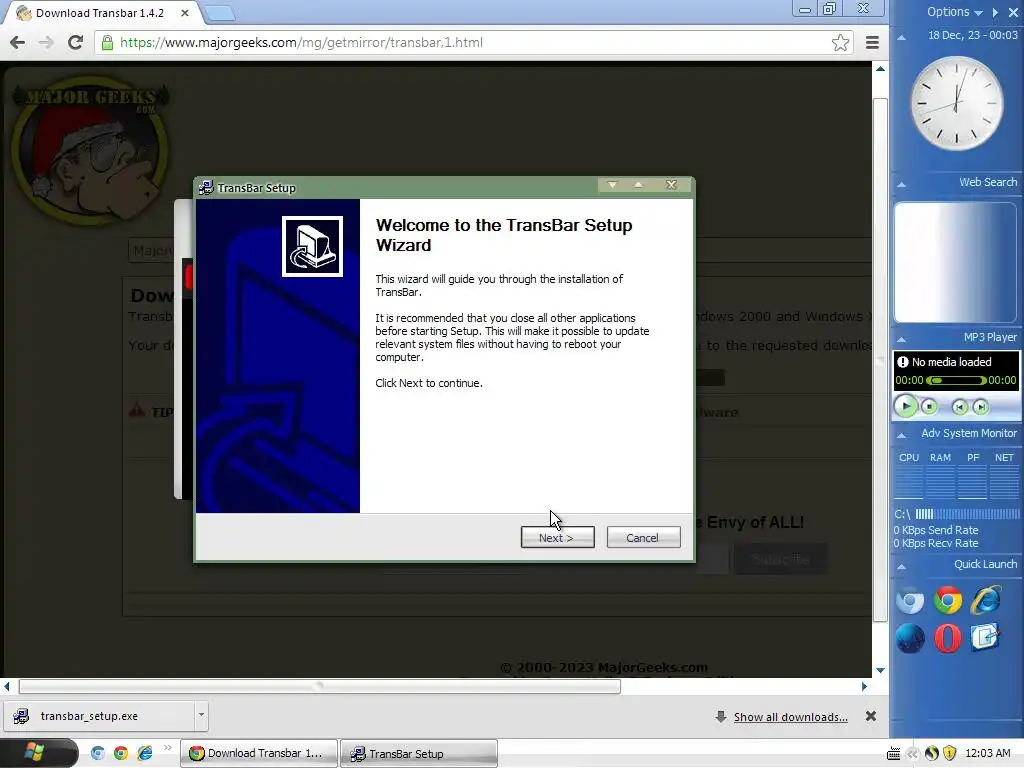Close the Chrome downloads bar
The width and height of the screenshot is (1024, 768).
(871, 716)
